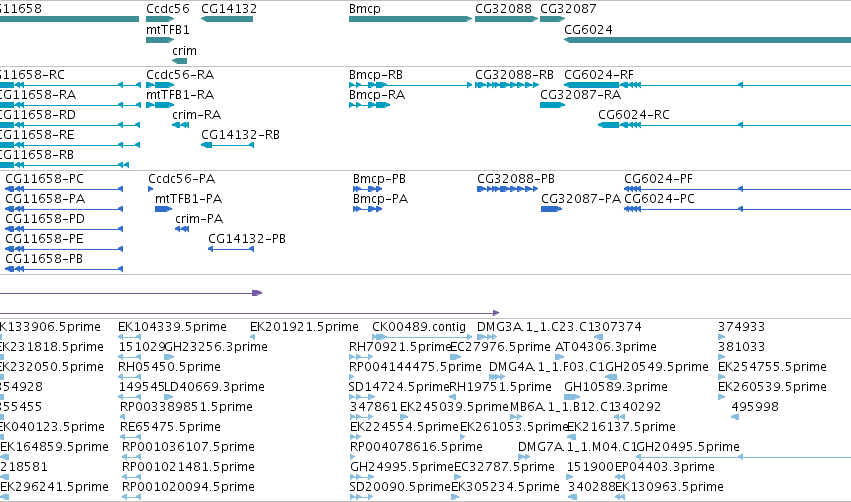Viewport: 851px width, 502px height.
Task: Click EST RH05450.5prime
Action: (169, 367)
